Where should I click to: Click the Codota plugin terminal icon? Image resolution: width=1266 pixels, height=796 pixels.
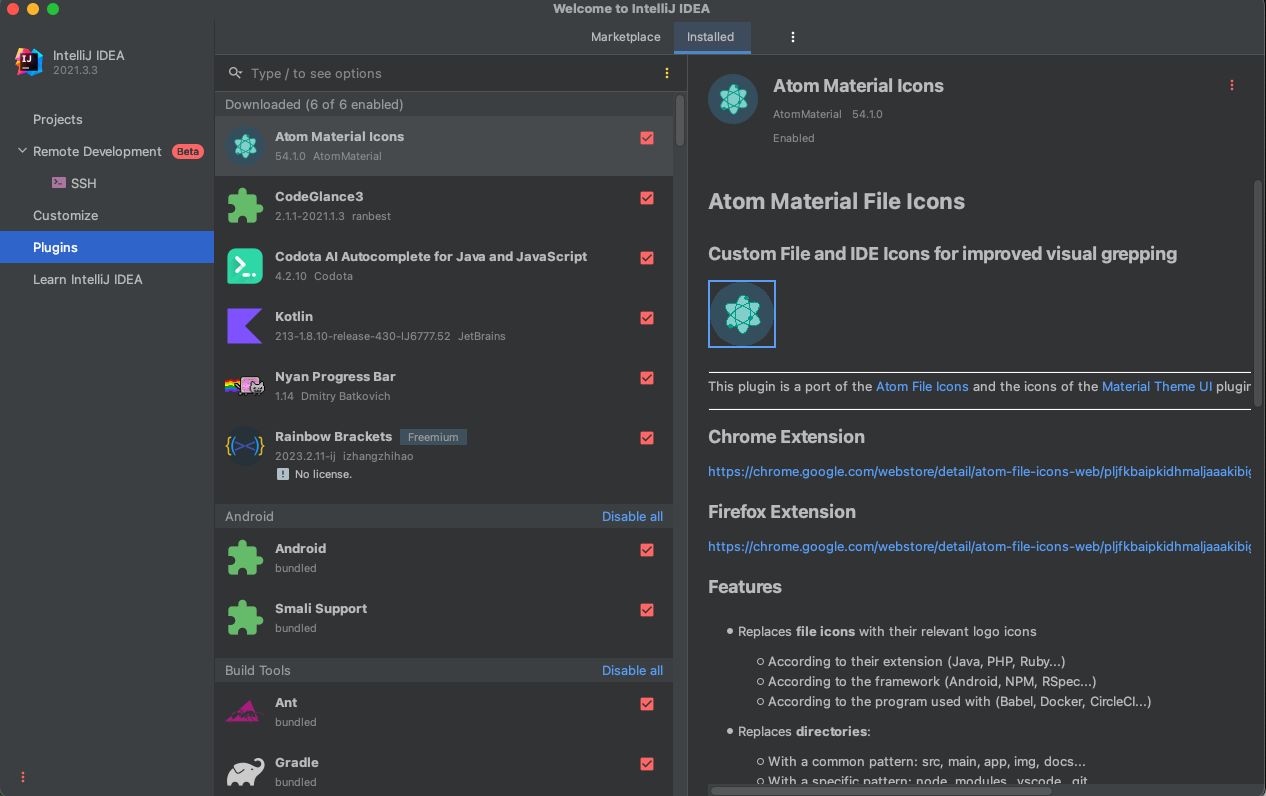click(x=245, y=266)
